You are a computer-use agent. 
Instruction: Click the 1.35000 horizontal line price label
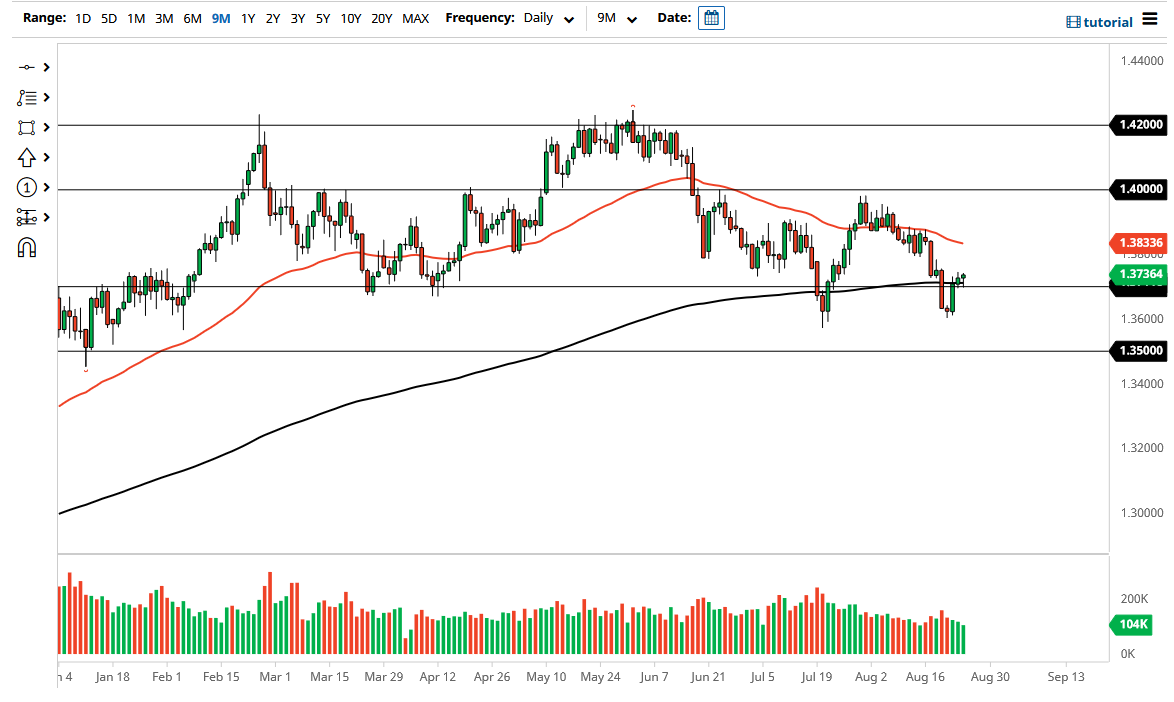pyautogui.click(x=1138, y=350)
